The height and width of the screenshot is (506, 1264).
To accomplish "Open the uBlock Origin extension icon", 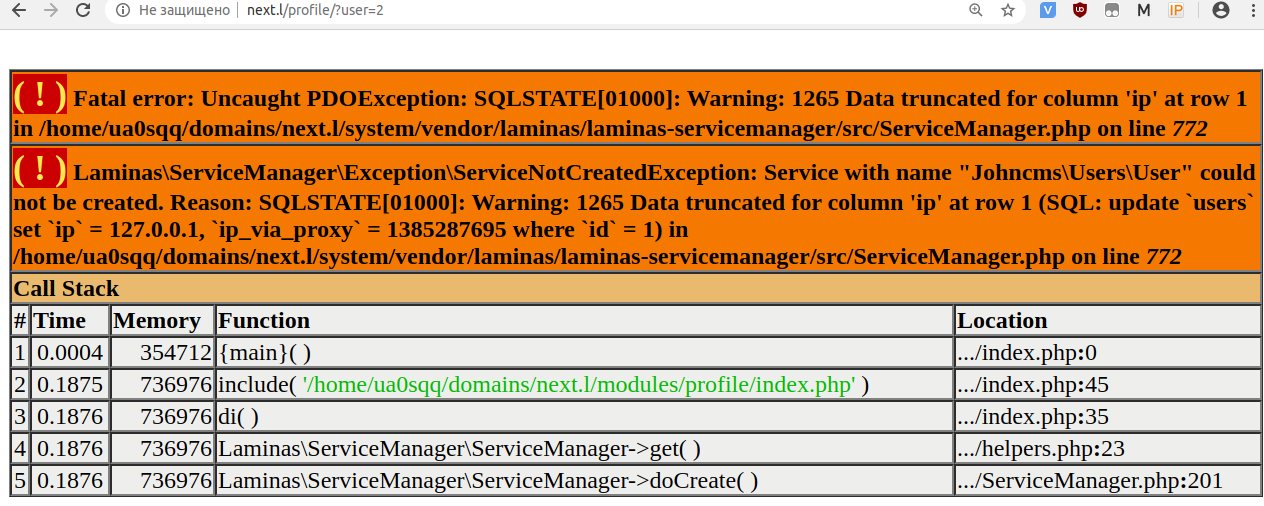I will point(1080,10).
